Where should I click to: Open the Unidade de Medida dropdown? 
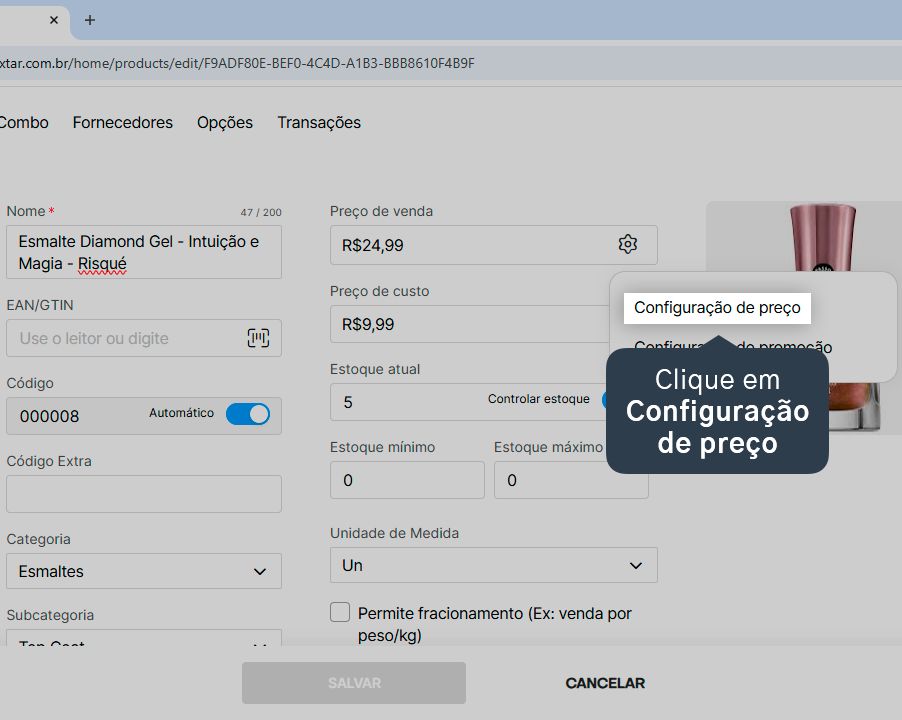tap(494, 565)
